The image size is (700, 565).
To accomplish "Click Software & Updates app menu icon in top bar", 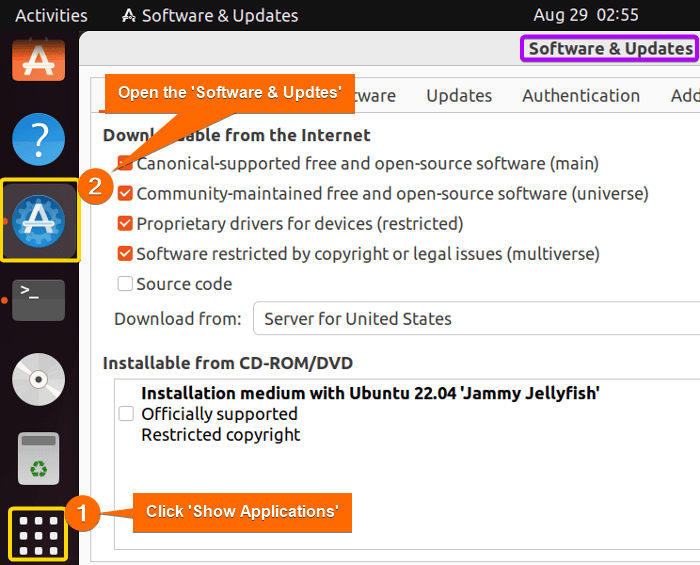I will (129, 16).
